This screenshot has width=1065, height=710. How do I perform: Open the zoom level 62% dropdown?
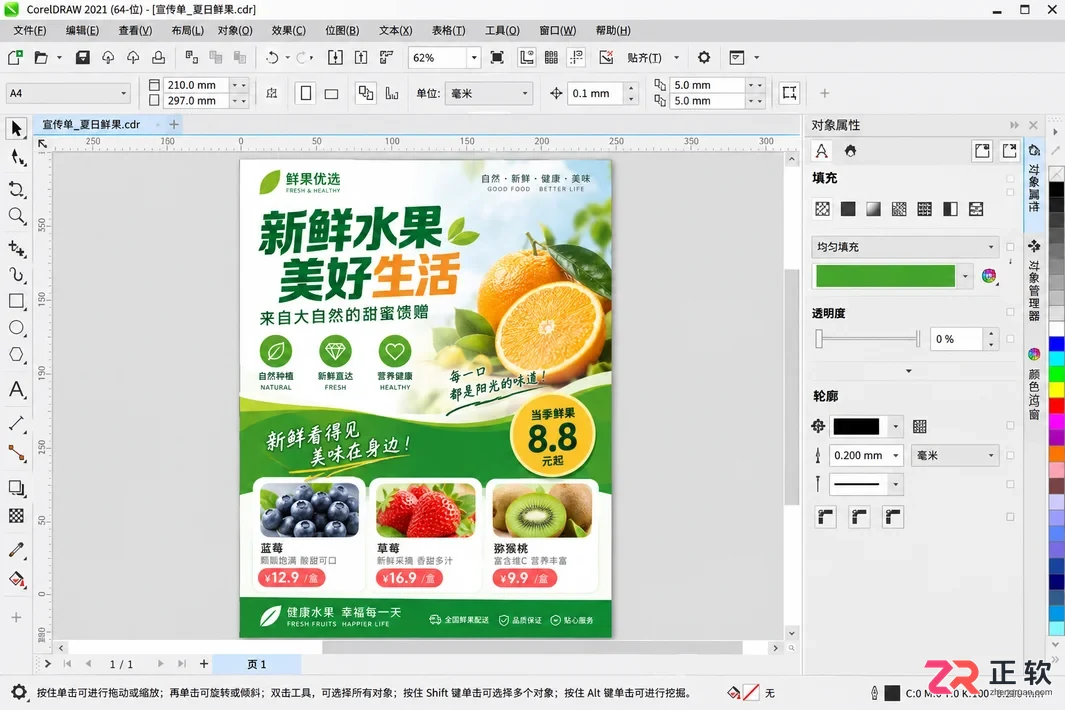[x=474, y=58]
